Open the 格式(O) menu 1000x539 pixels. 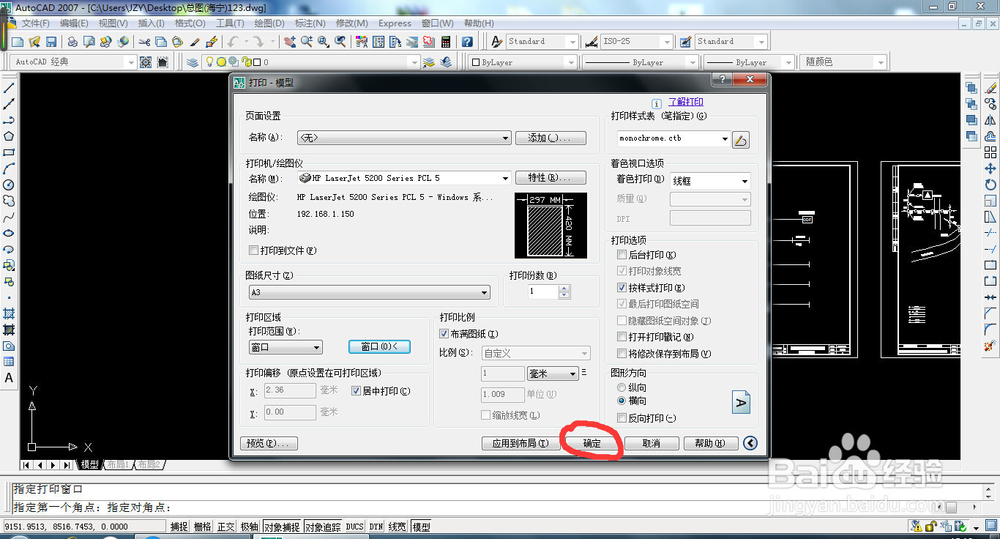(190, 23)
